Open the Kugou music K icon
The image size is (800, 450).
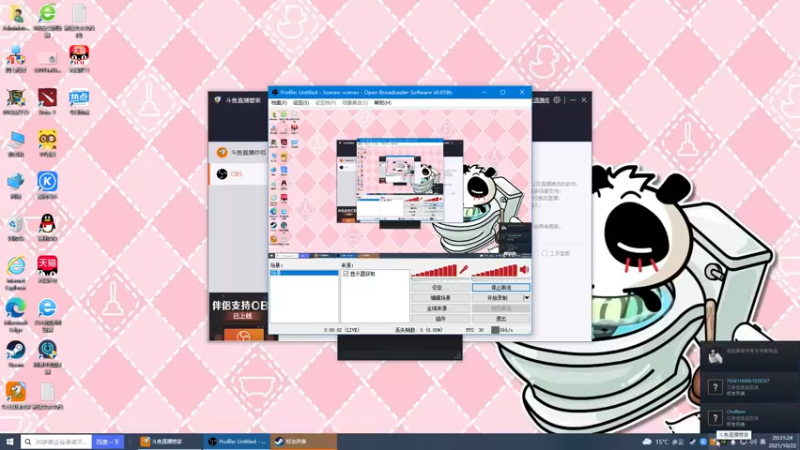[x=47, y=185]
